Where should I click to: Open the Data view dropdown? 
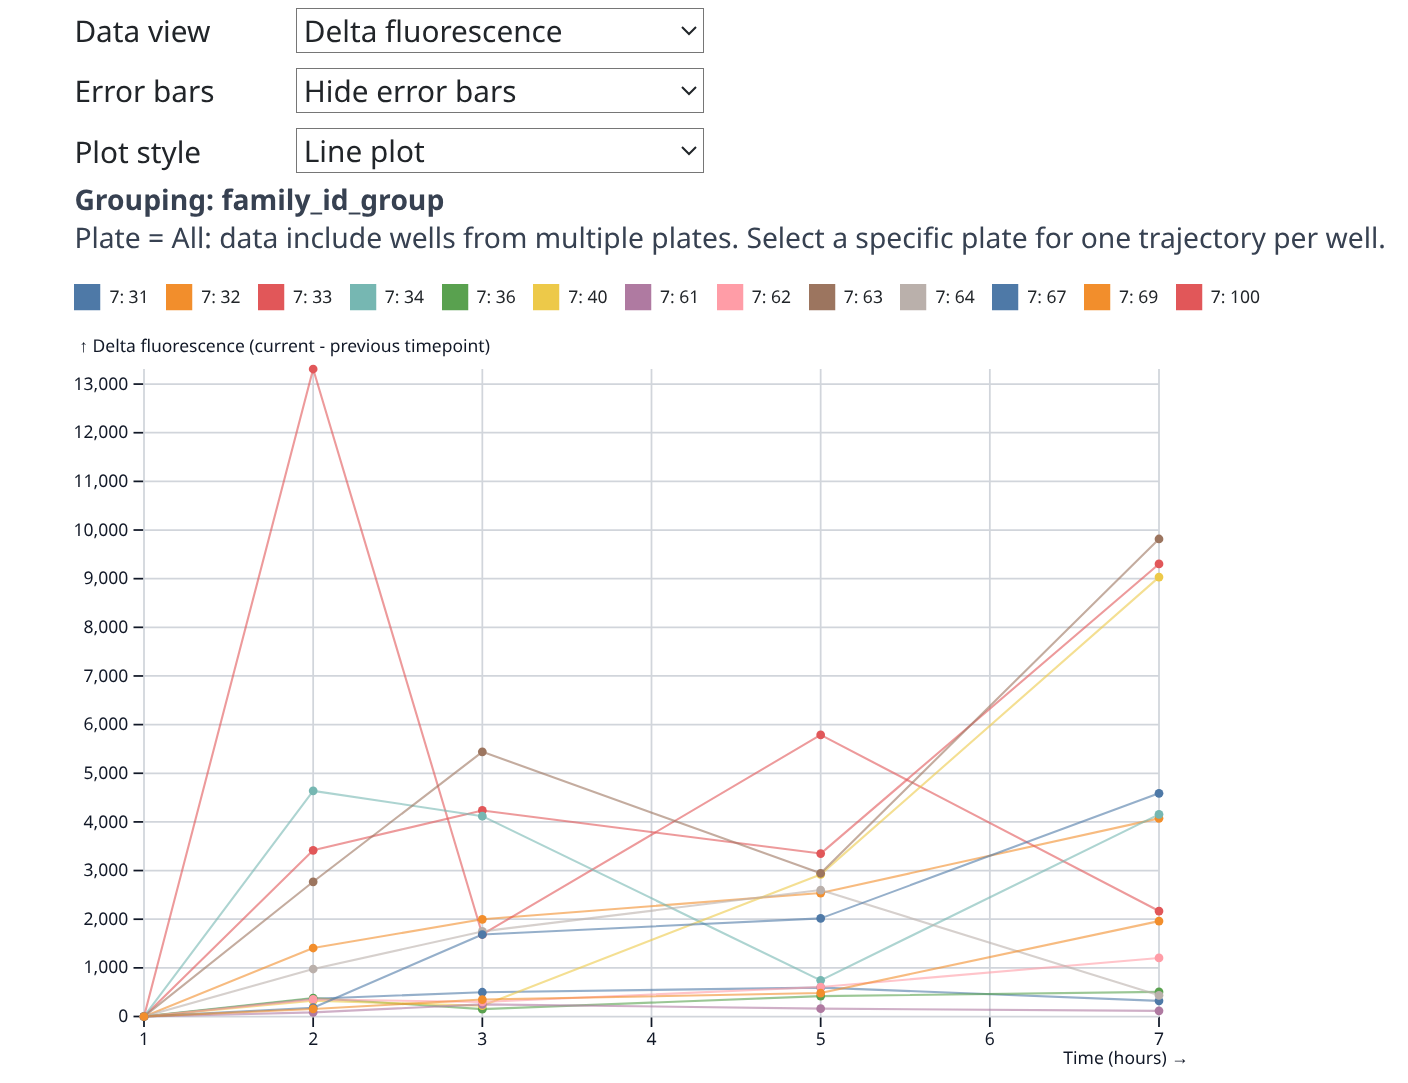click(499, 31)
